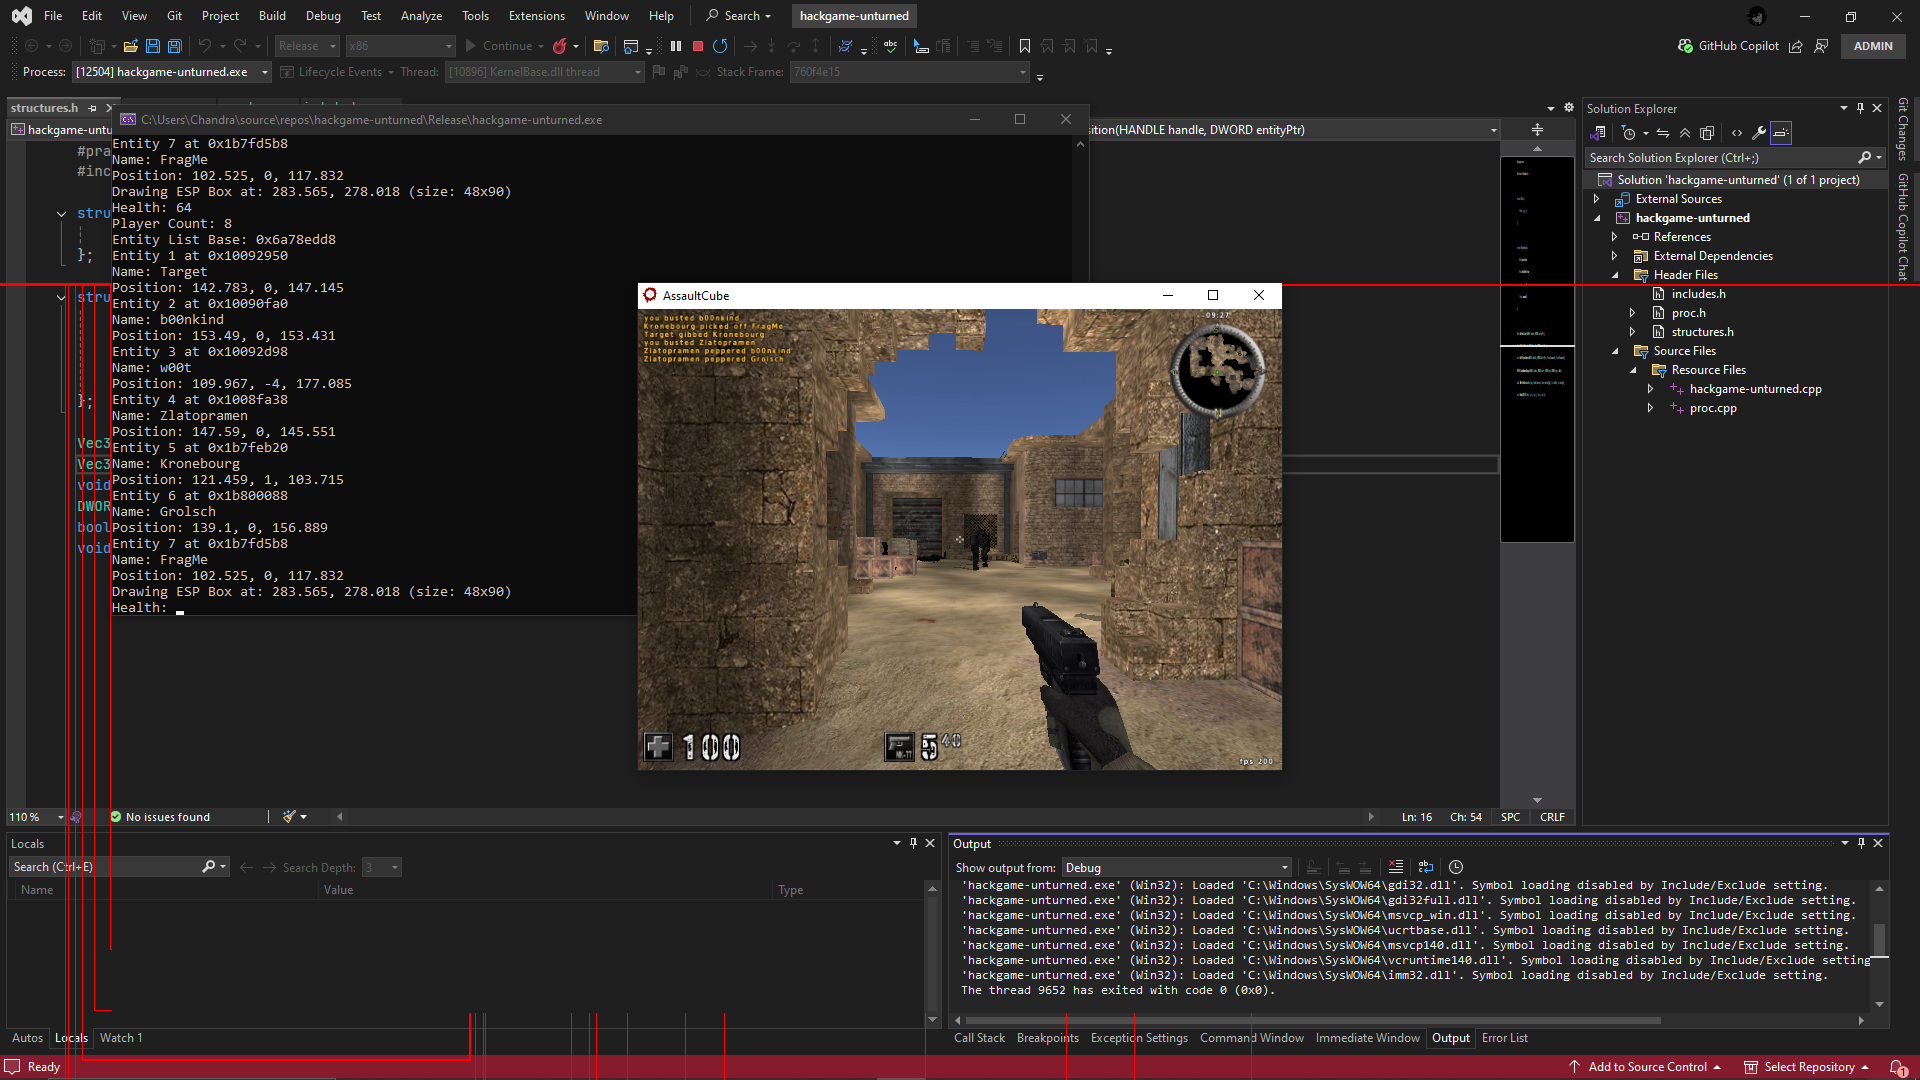
Task: Switch to the Breakpoints tab
Action: point(1048,1038)
